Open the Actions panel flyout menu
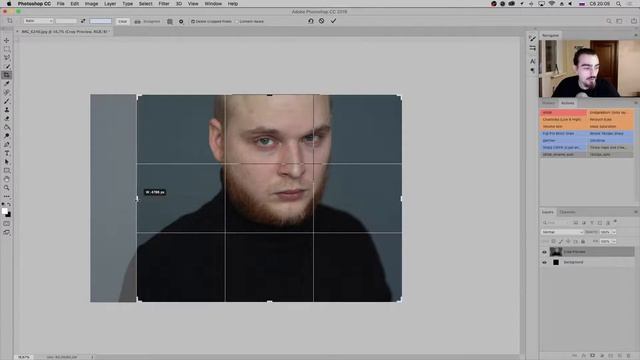Screen dimensions: 640x360 tap(636, 103)
